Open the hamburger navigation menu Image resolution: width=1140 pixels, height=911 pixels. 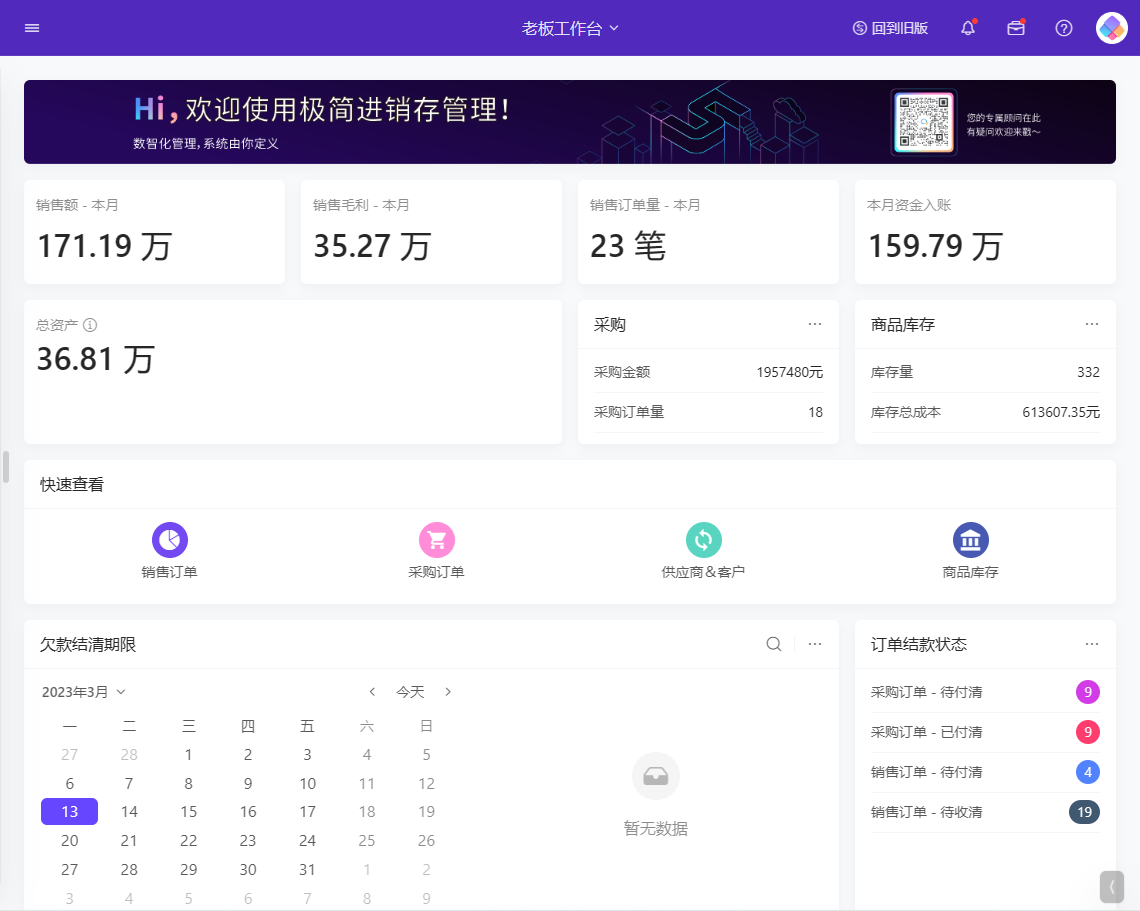coord(31,27)
